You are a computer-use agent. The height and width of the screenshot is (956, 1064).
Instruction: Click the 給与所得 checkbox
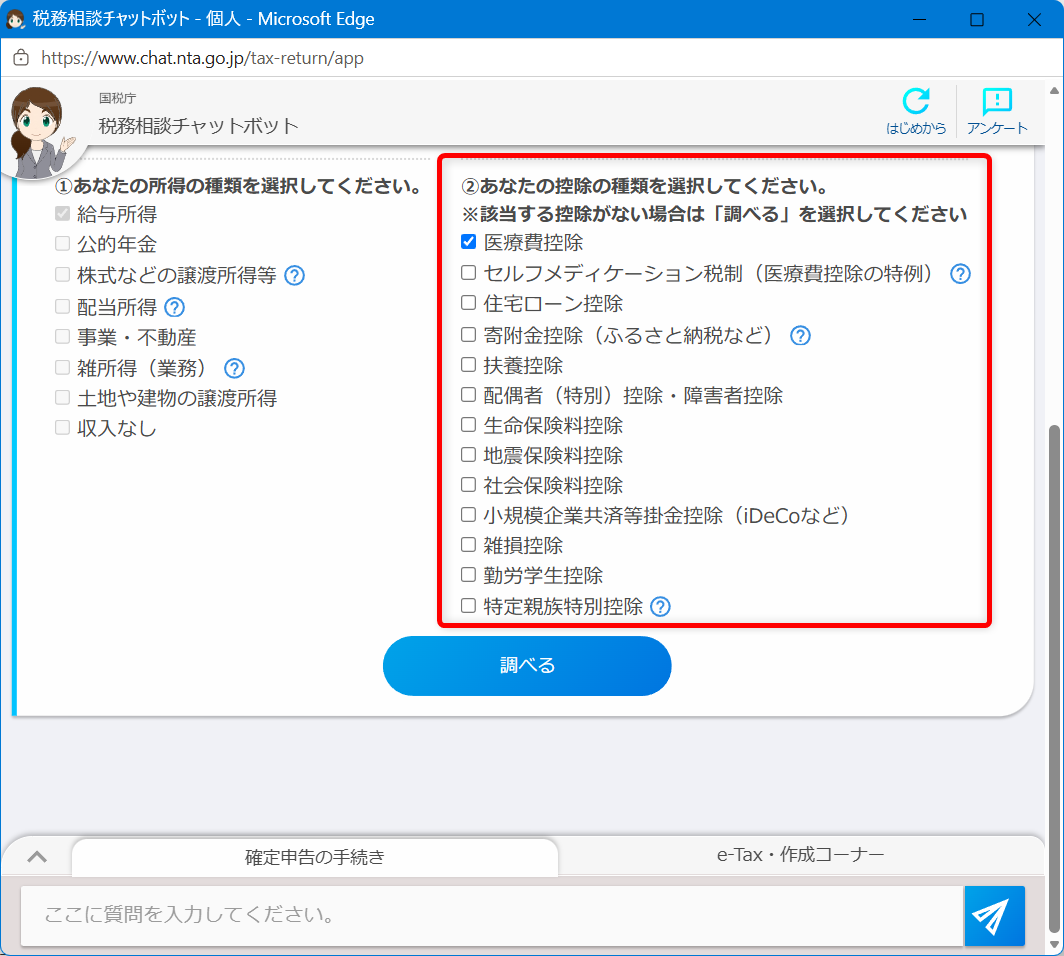(x=62, y=214)
